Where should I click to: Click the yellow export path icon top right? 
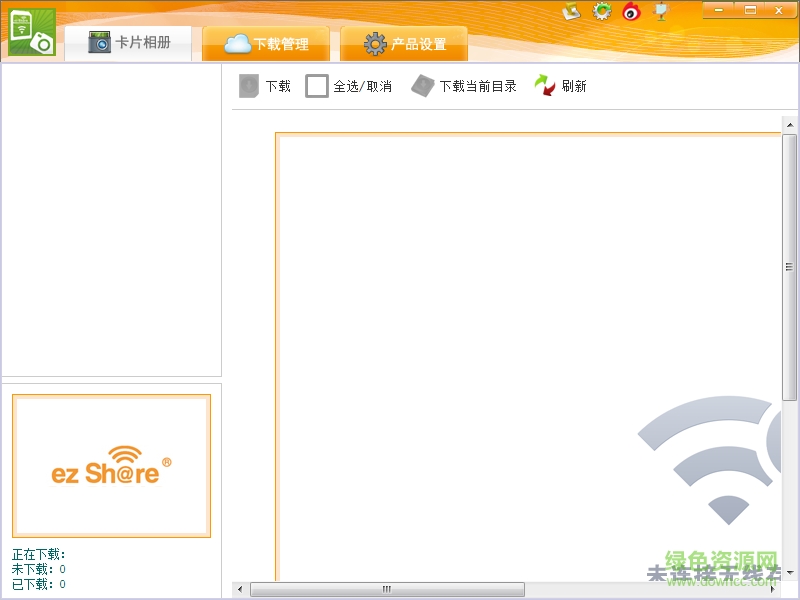[x=572, y=13]
